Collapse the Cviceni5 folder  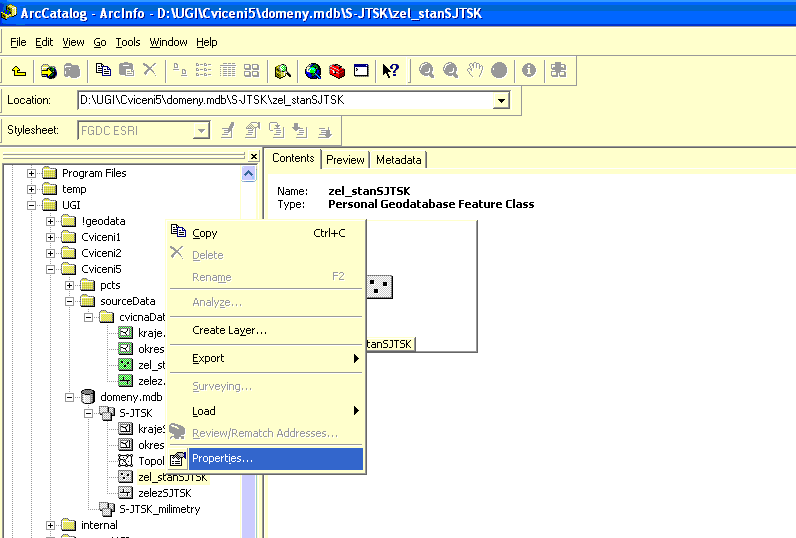point(50,270)
